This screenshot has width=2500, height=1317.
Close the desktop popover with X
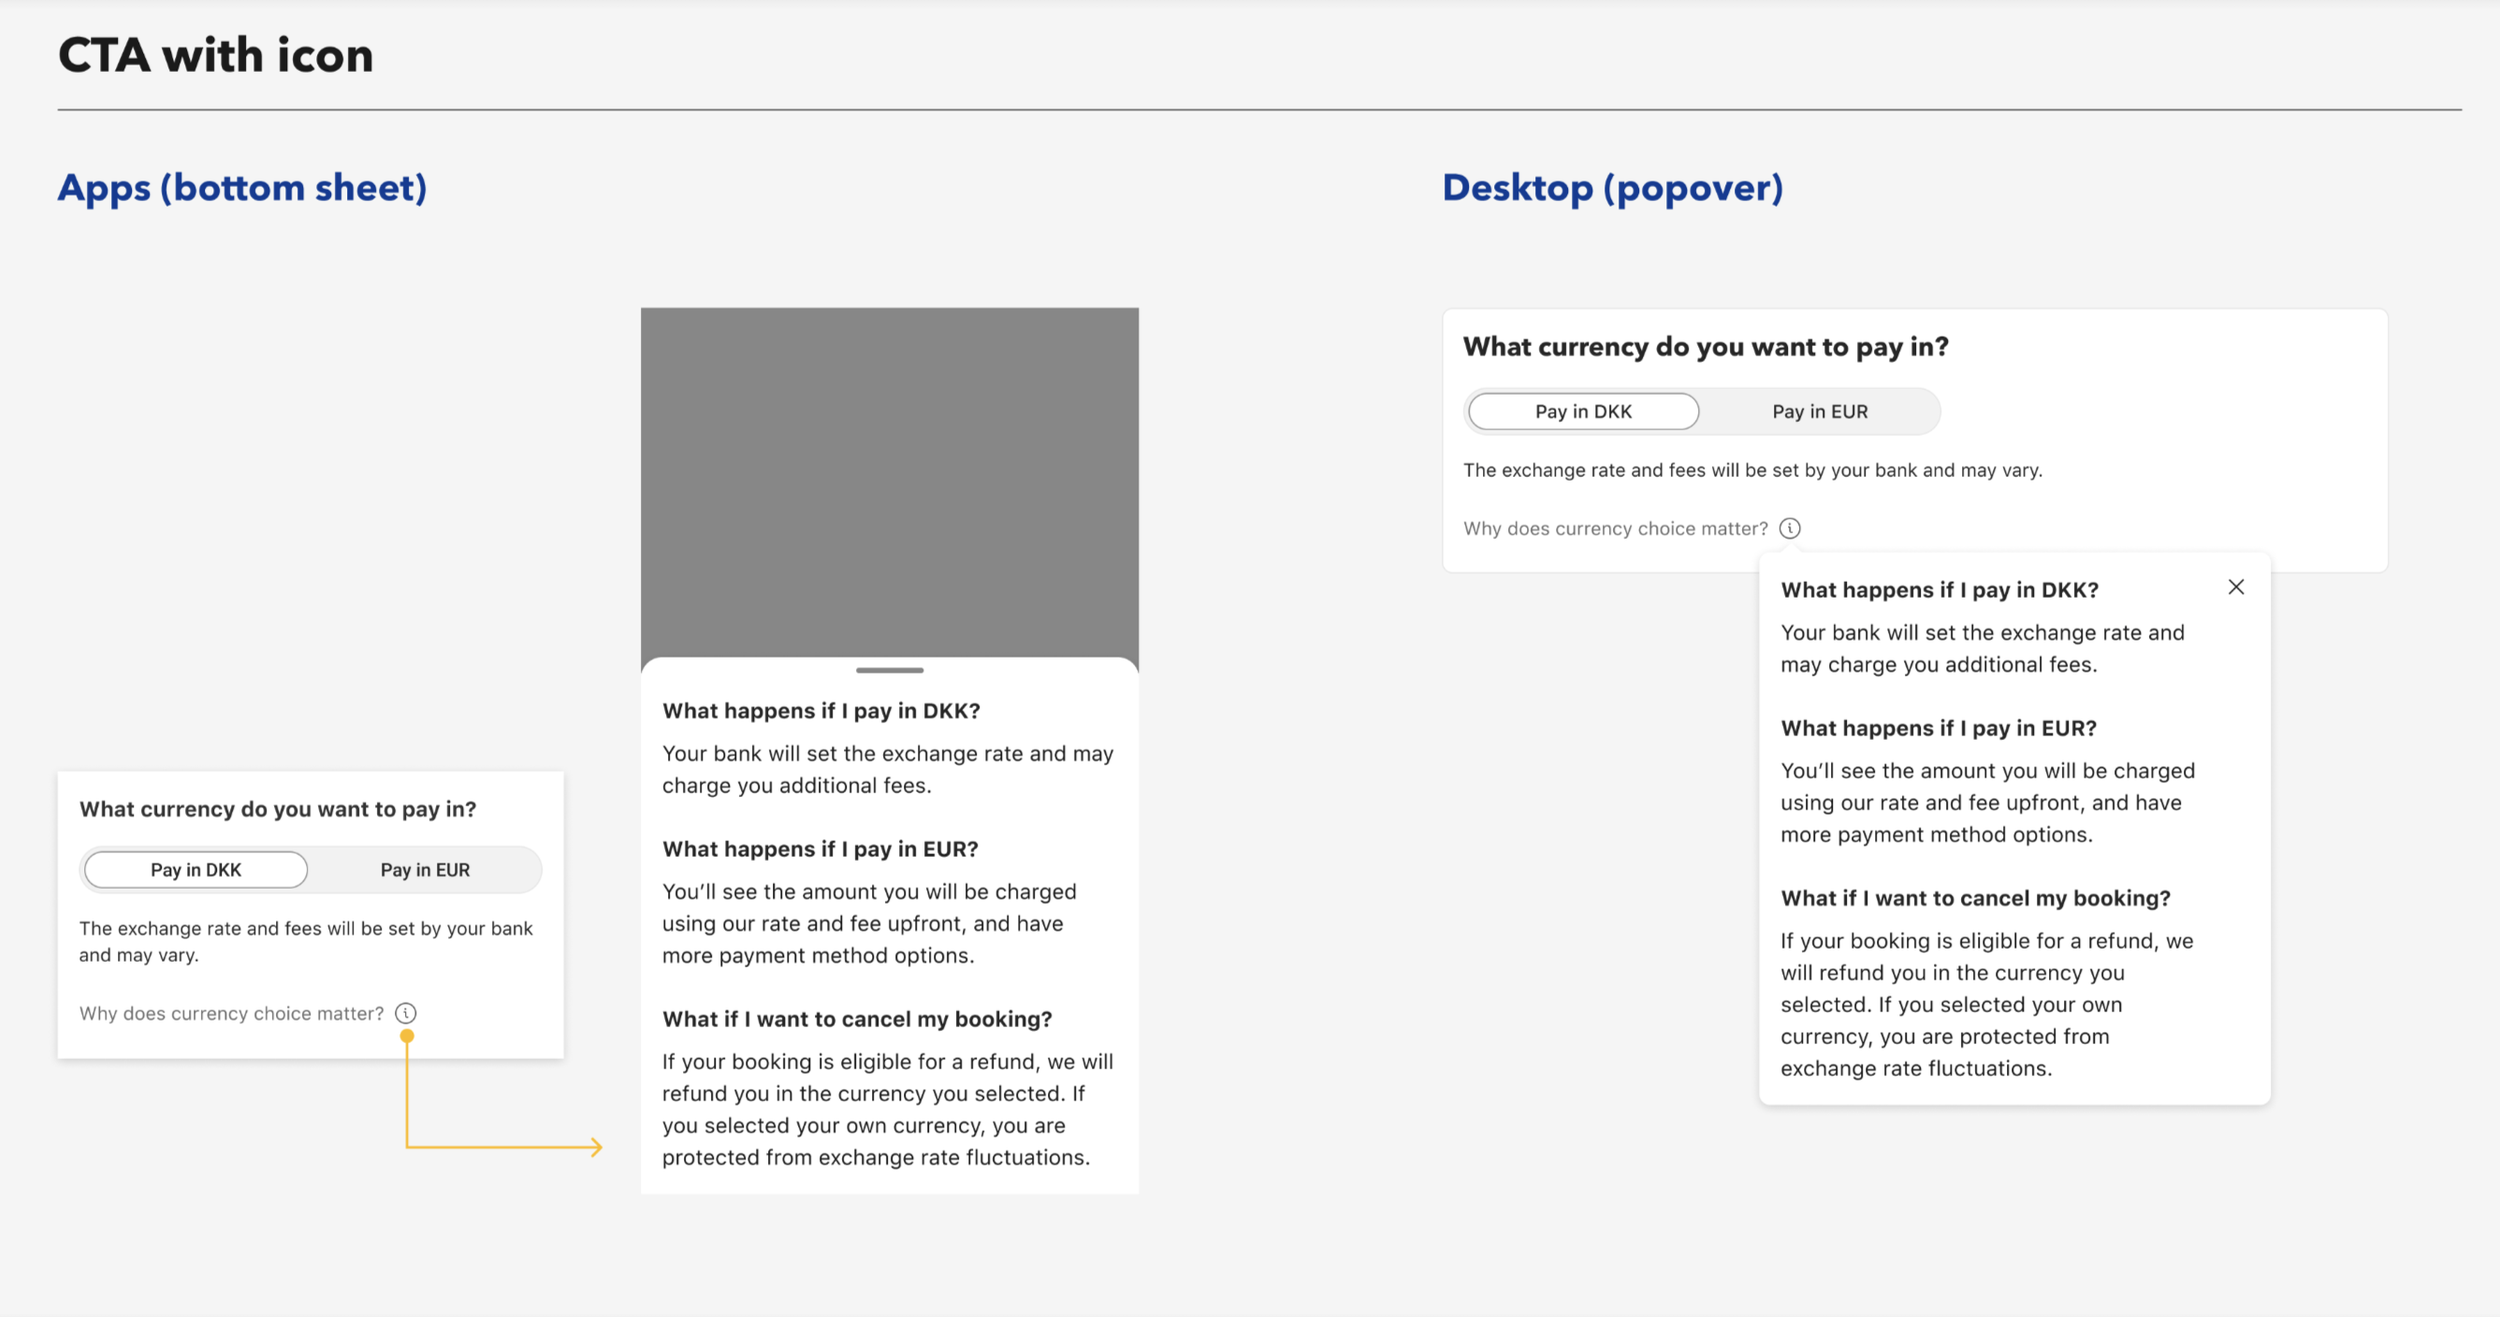pos(2236,587)
